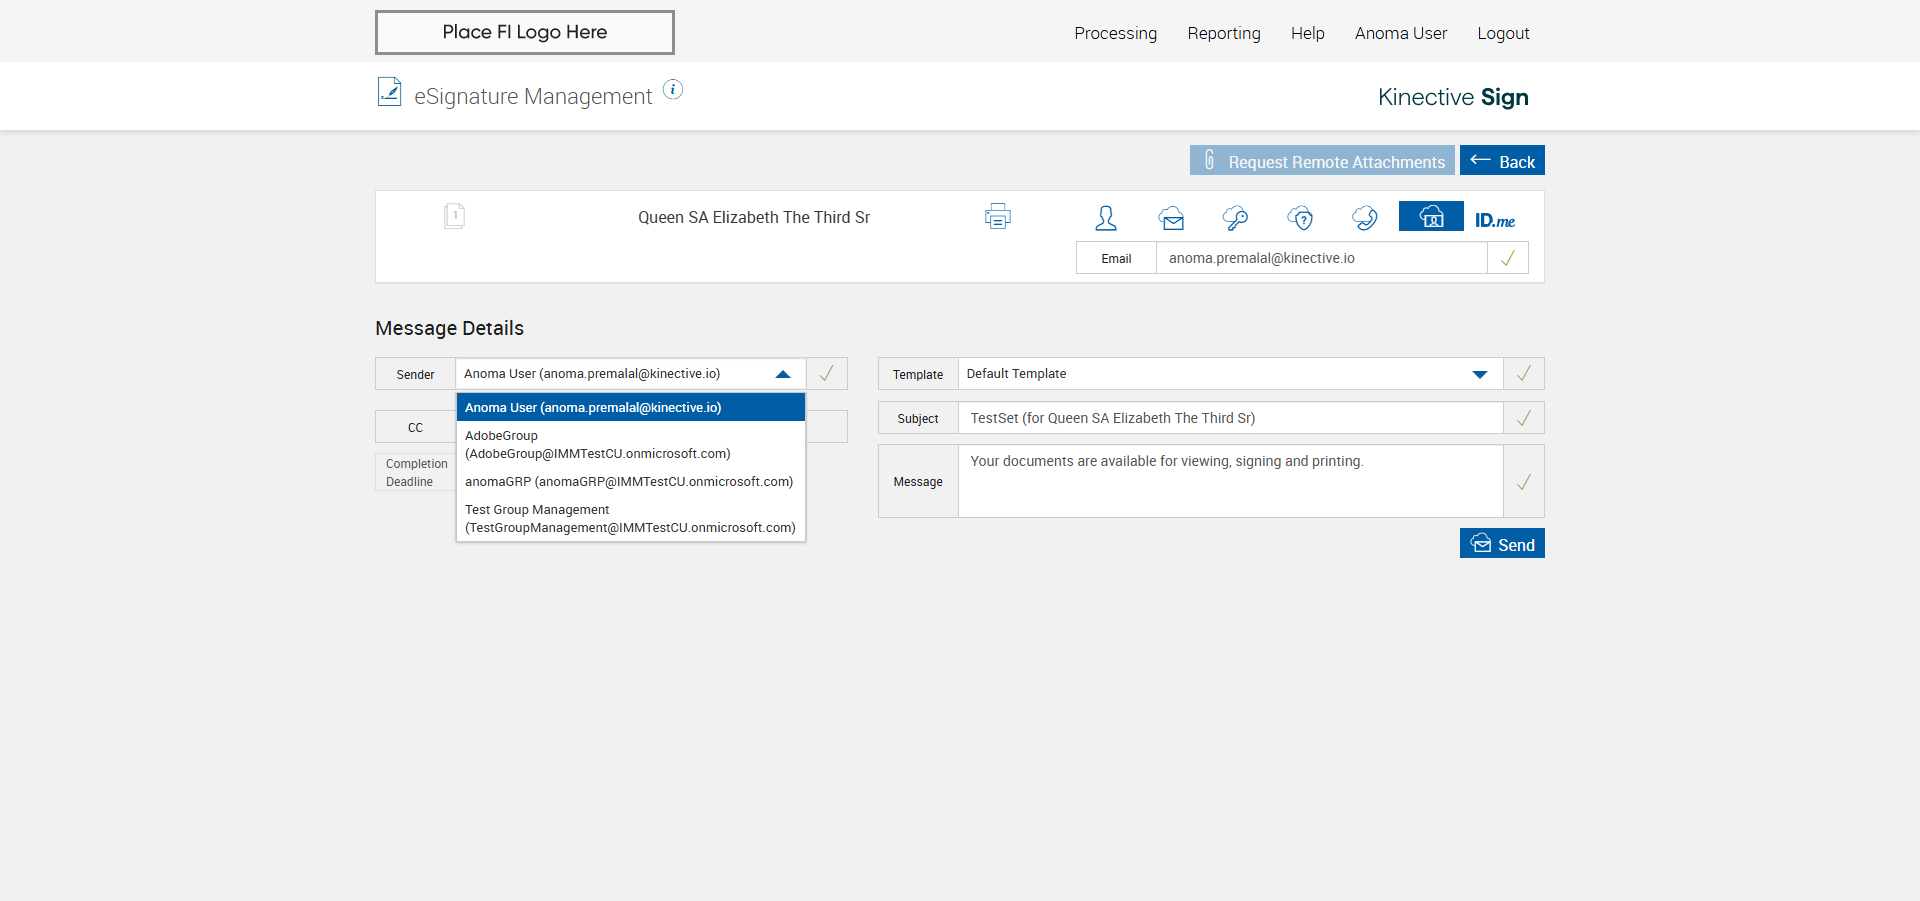
Task: Pick the cloud shield question authentication icon
Action: 1300,218
